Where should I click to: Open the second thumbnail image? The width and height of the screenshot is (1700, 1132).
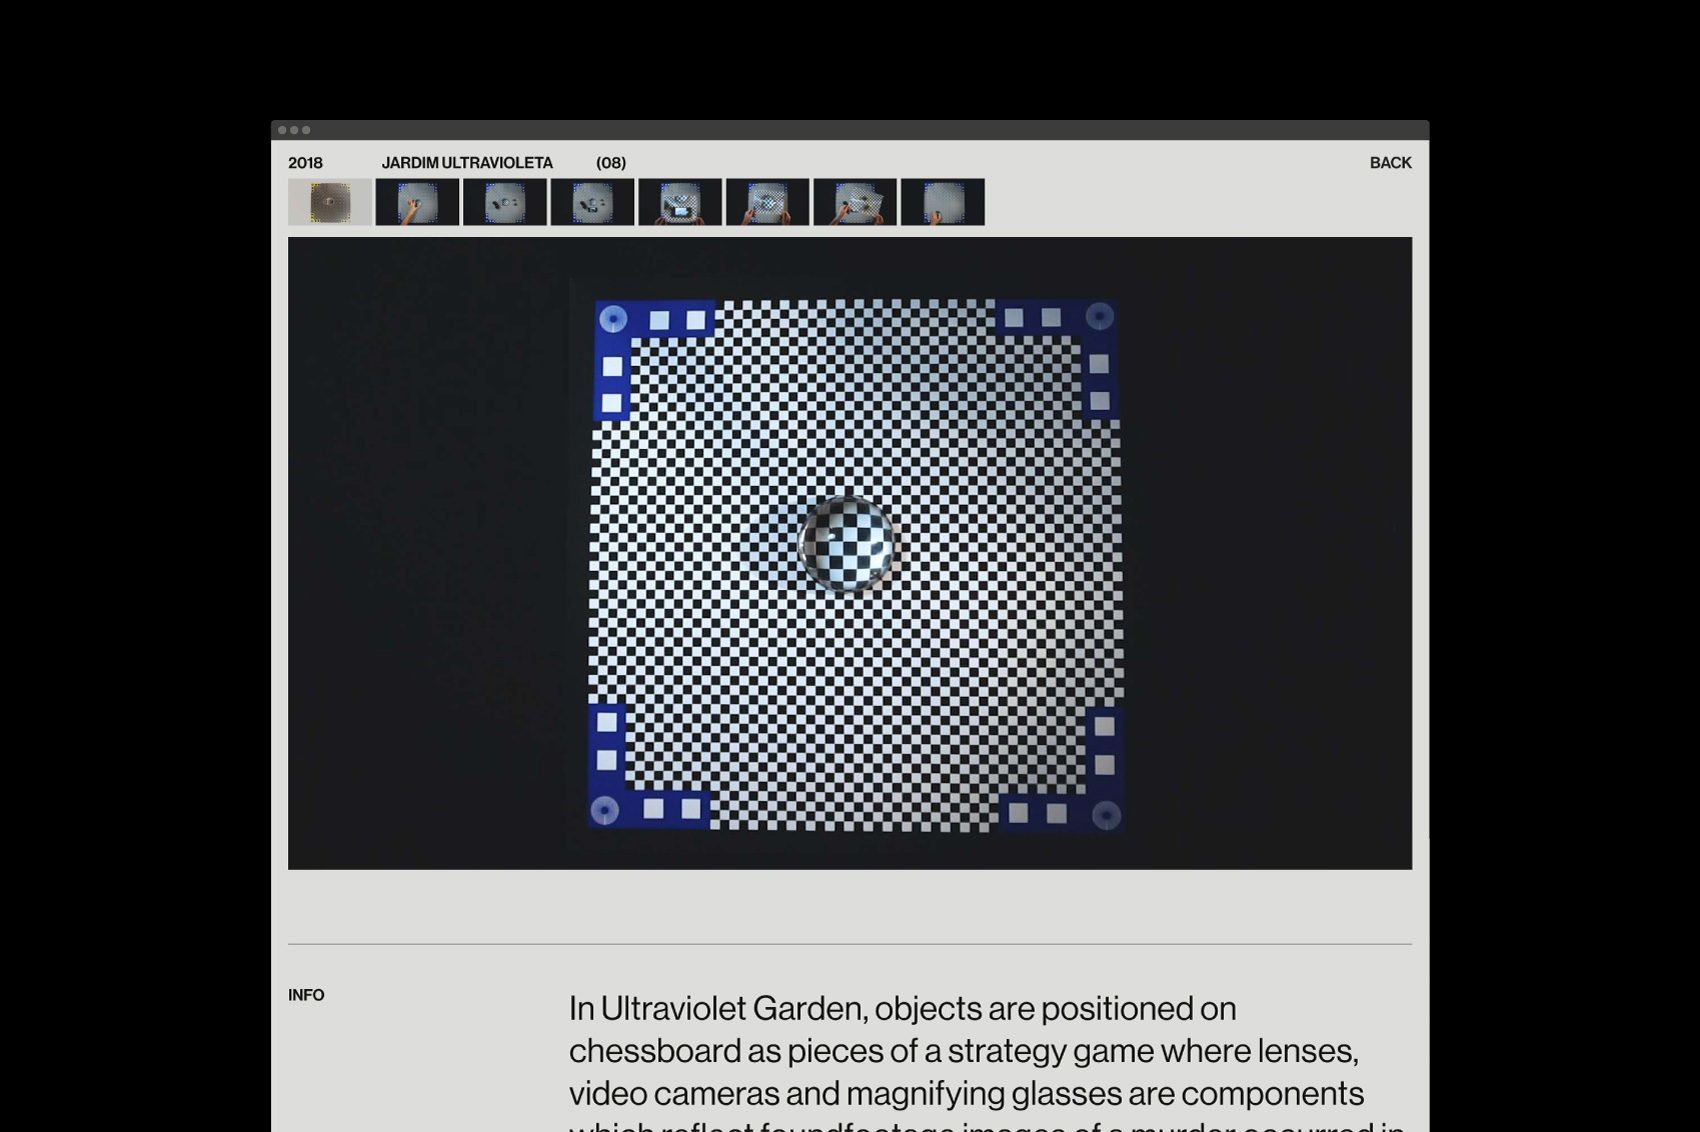tap(417, 202)
